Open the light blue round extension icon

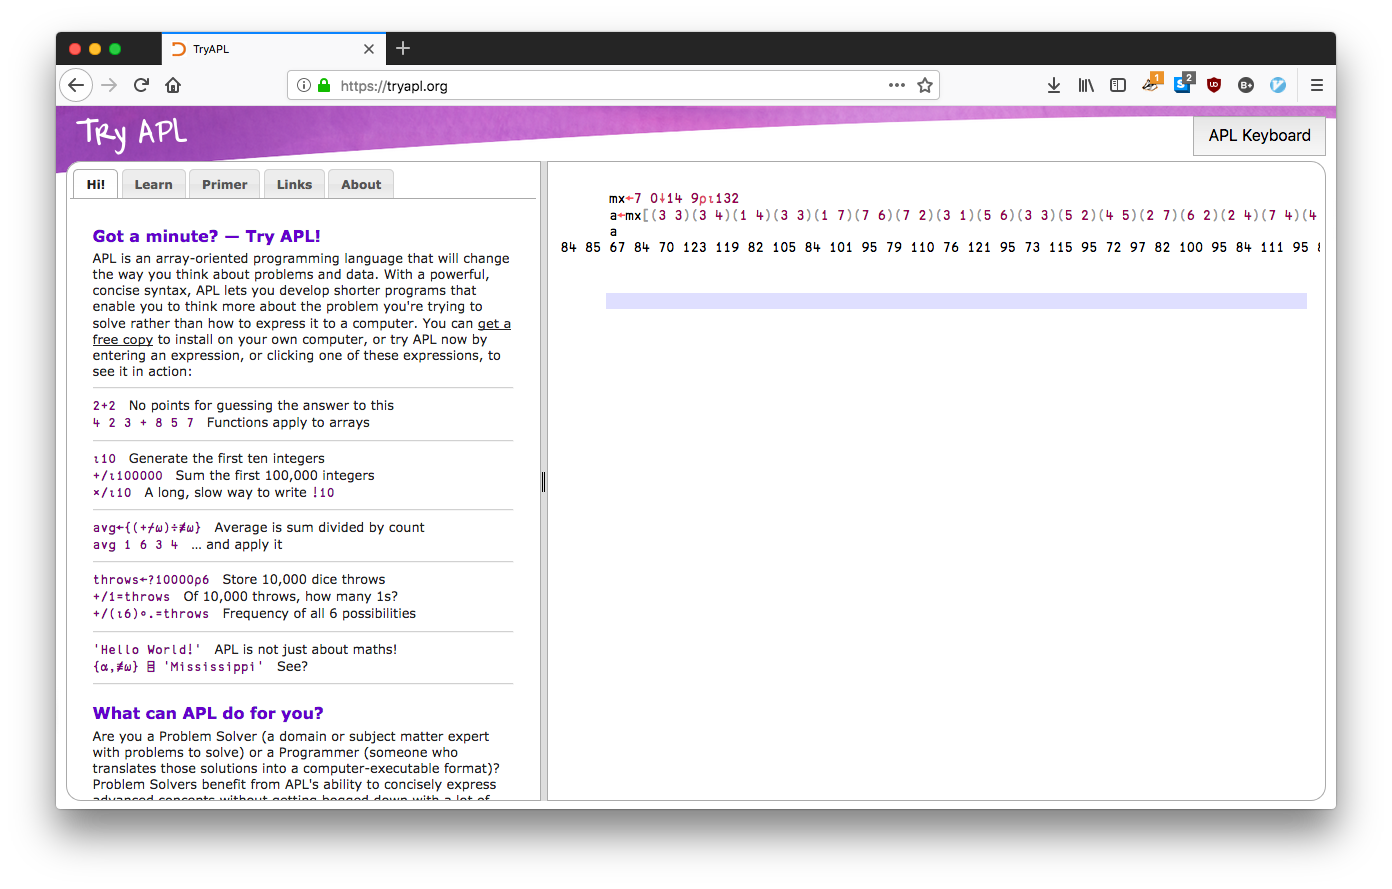click(x=1278, y=85)
